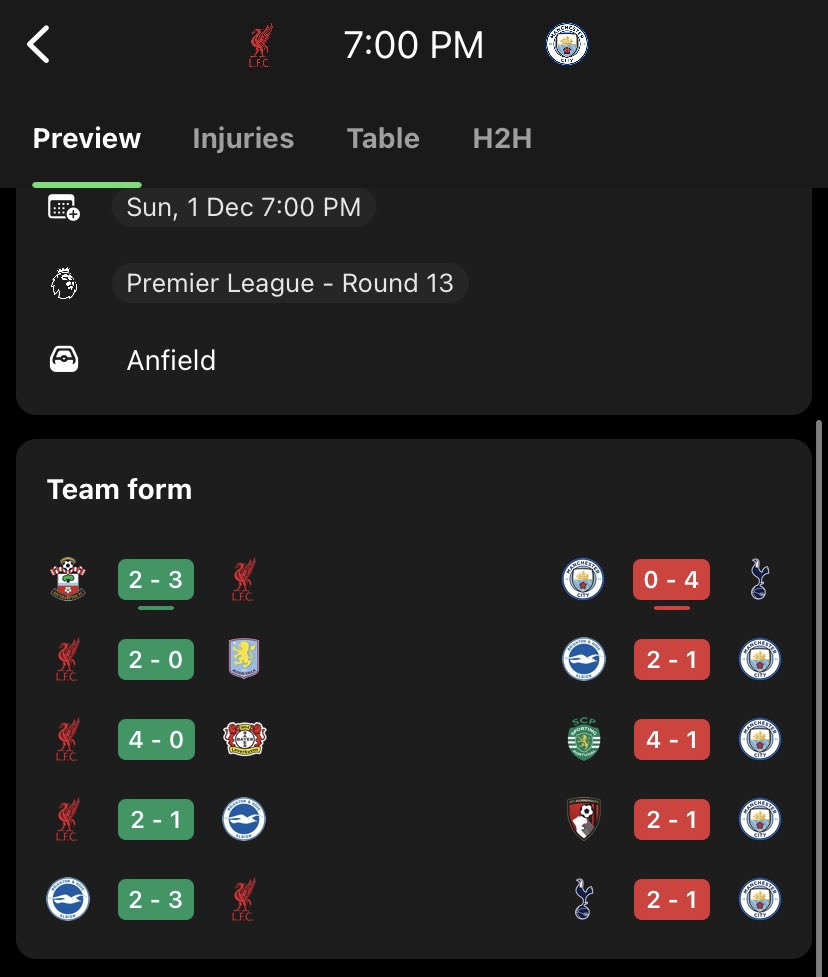Add match to calendar via calendar icon
The height and width of the screenshot is (977, 828).
64,207
